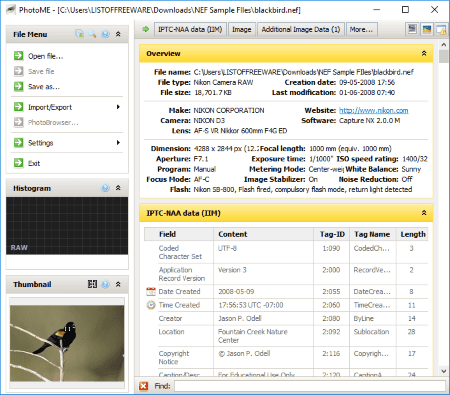Click the thumbnail view grid icon in Thumbnail header
450x395 pixels.
click(92, 284)
